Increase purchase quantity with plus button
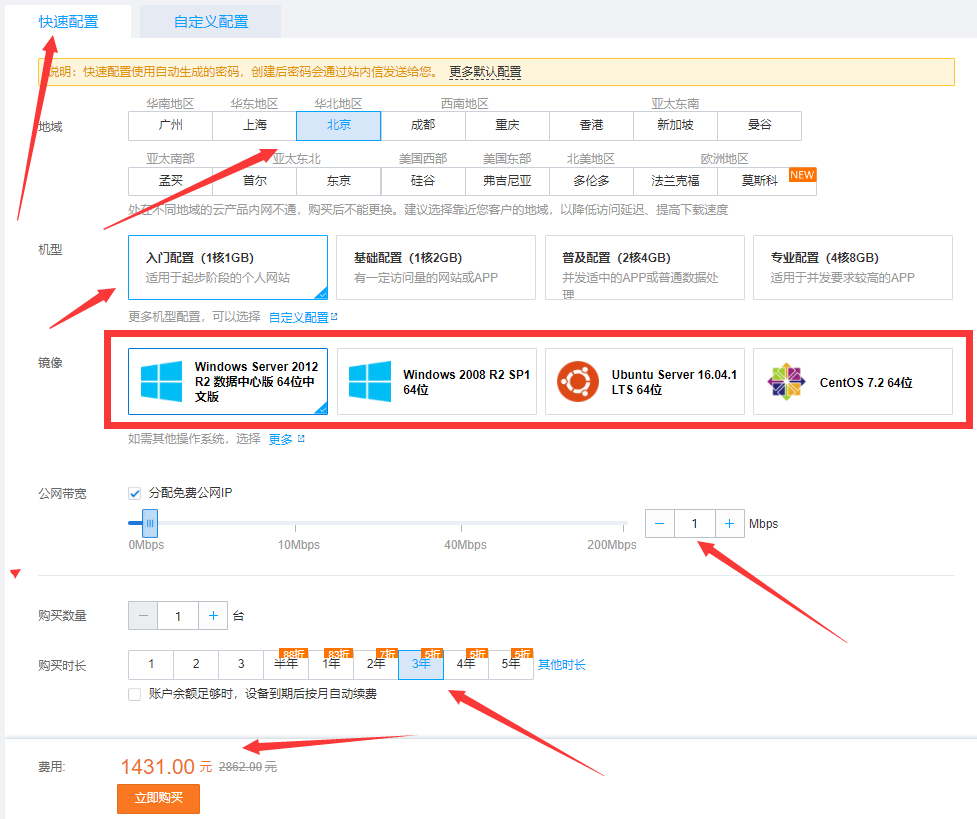 click(x=213, y=616)
